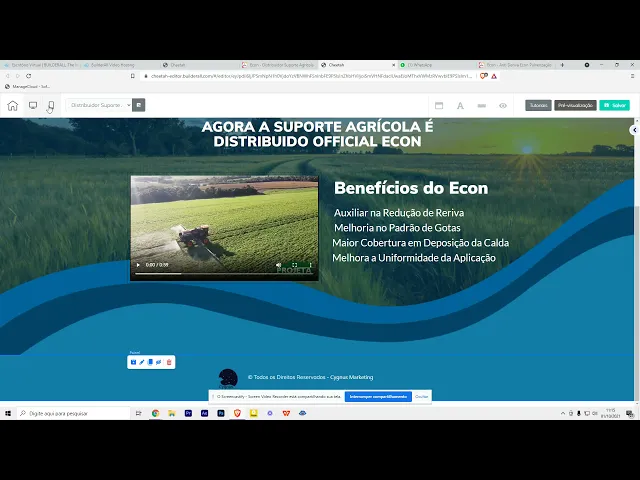The width and height of the screenshot is (640, 480).
Task: Open Chrome from the taskbar
Action: (x=155, y=413)
